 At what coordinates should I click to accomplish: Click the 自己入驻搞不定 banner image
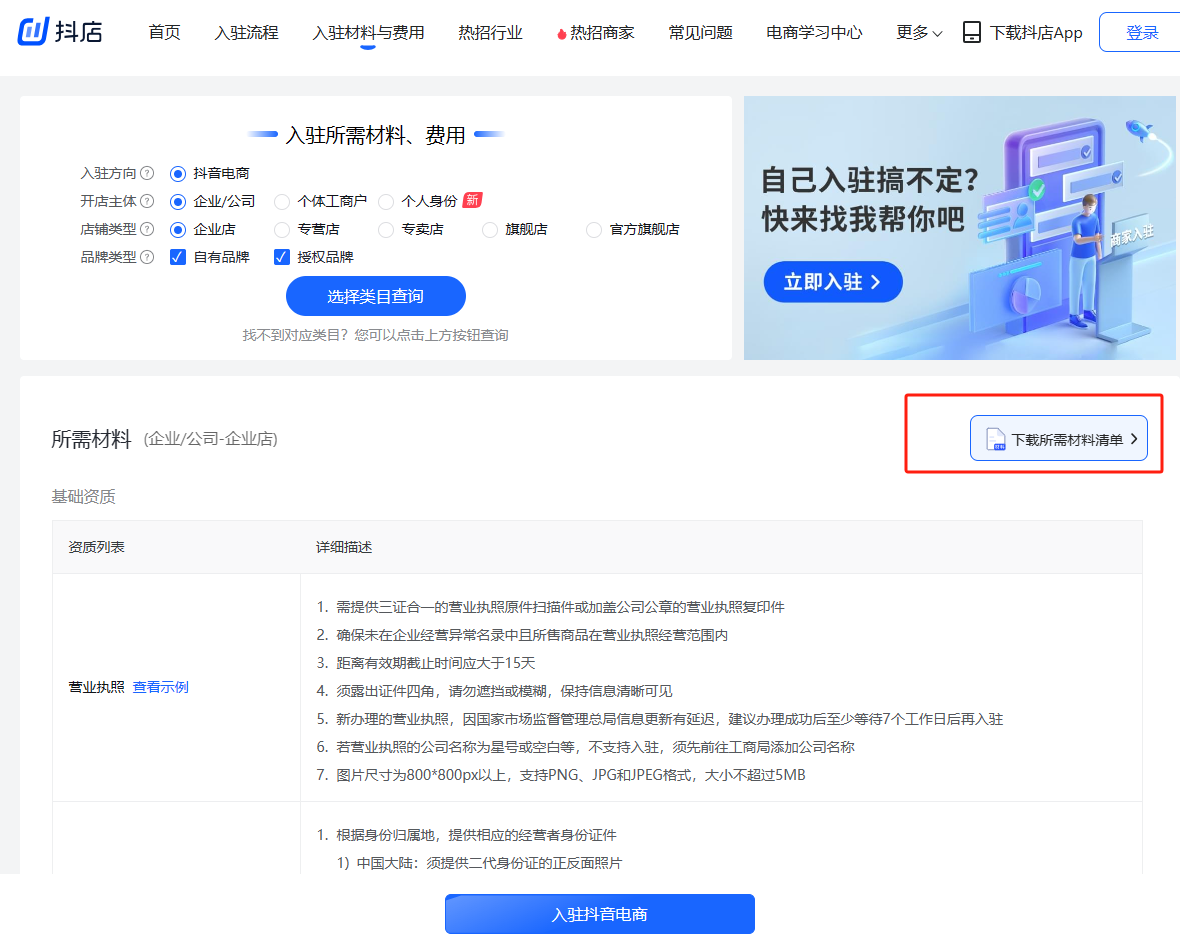pyautogui.click(x=960, y=227)
